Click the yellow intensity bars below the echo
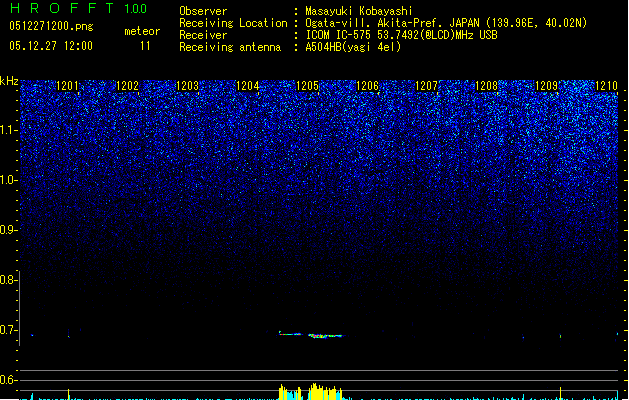This screenshot has height=400, width=629. click(x=310, y=392)
